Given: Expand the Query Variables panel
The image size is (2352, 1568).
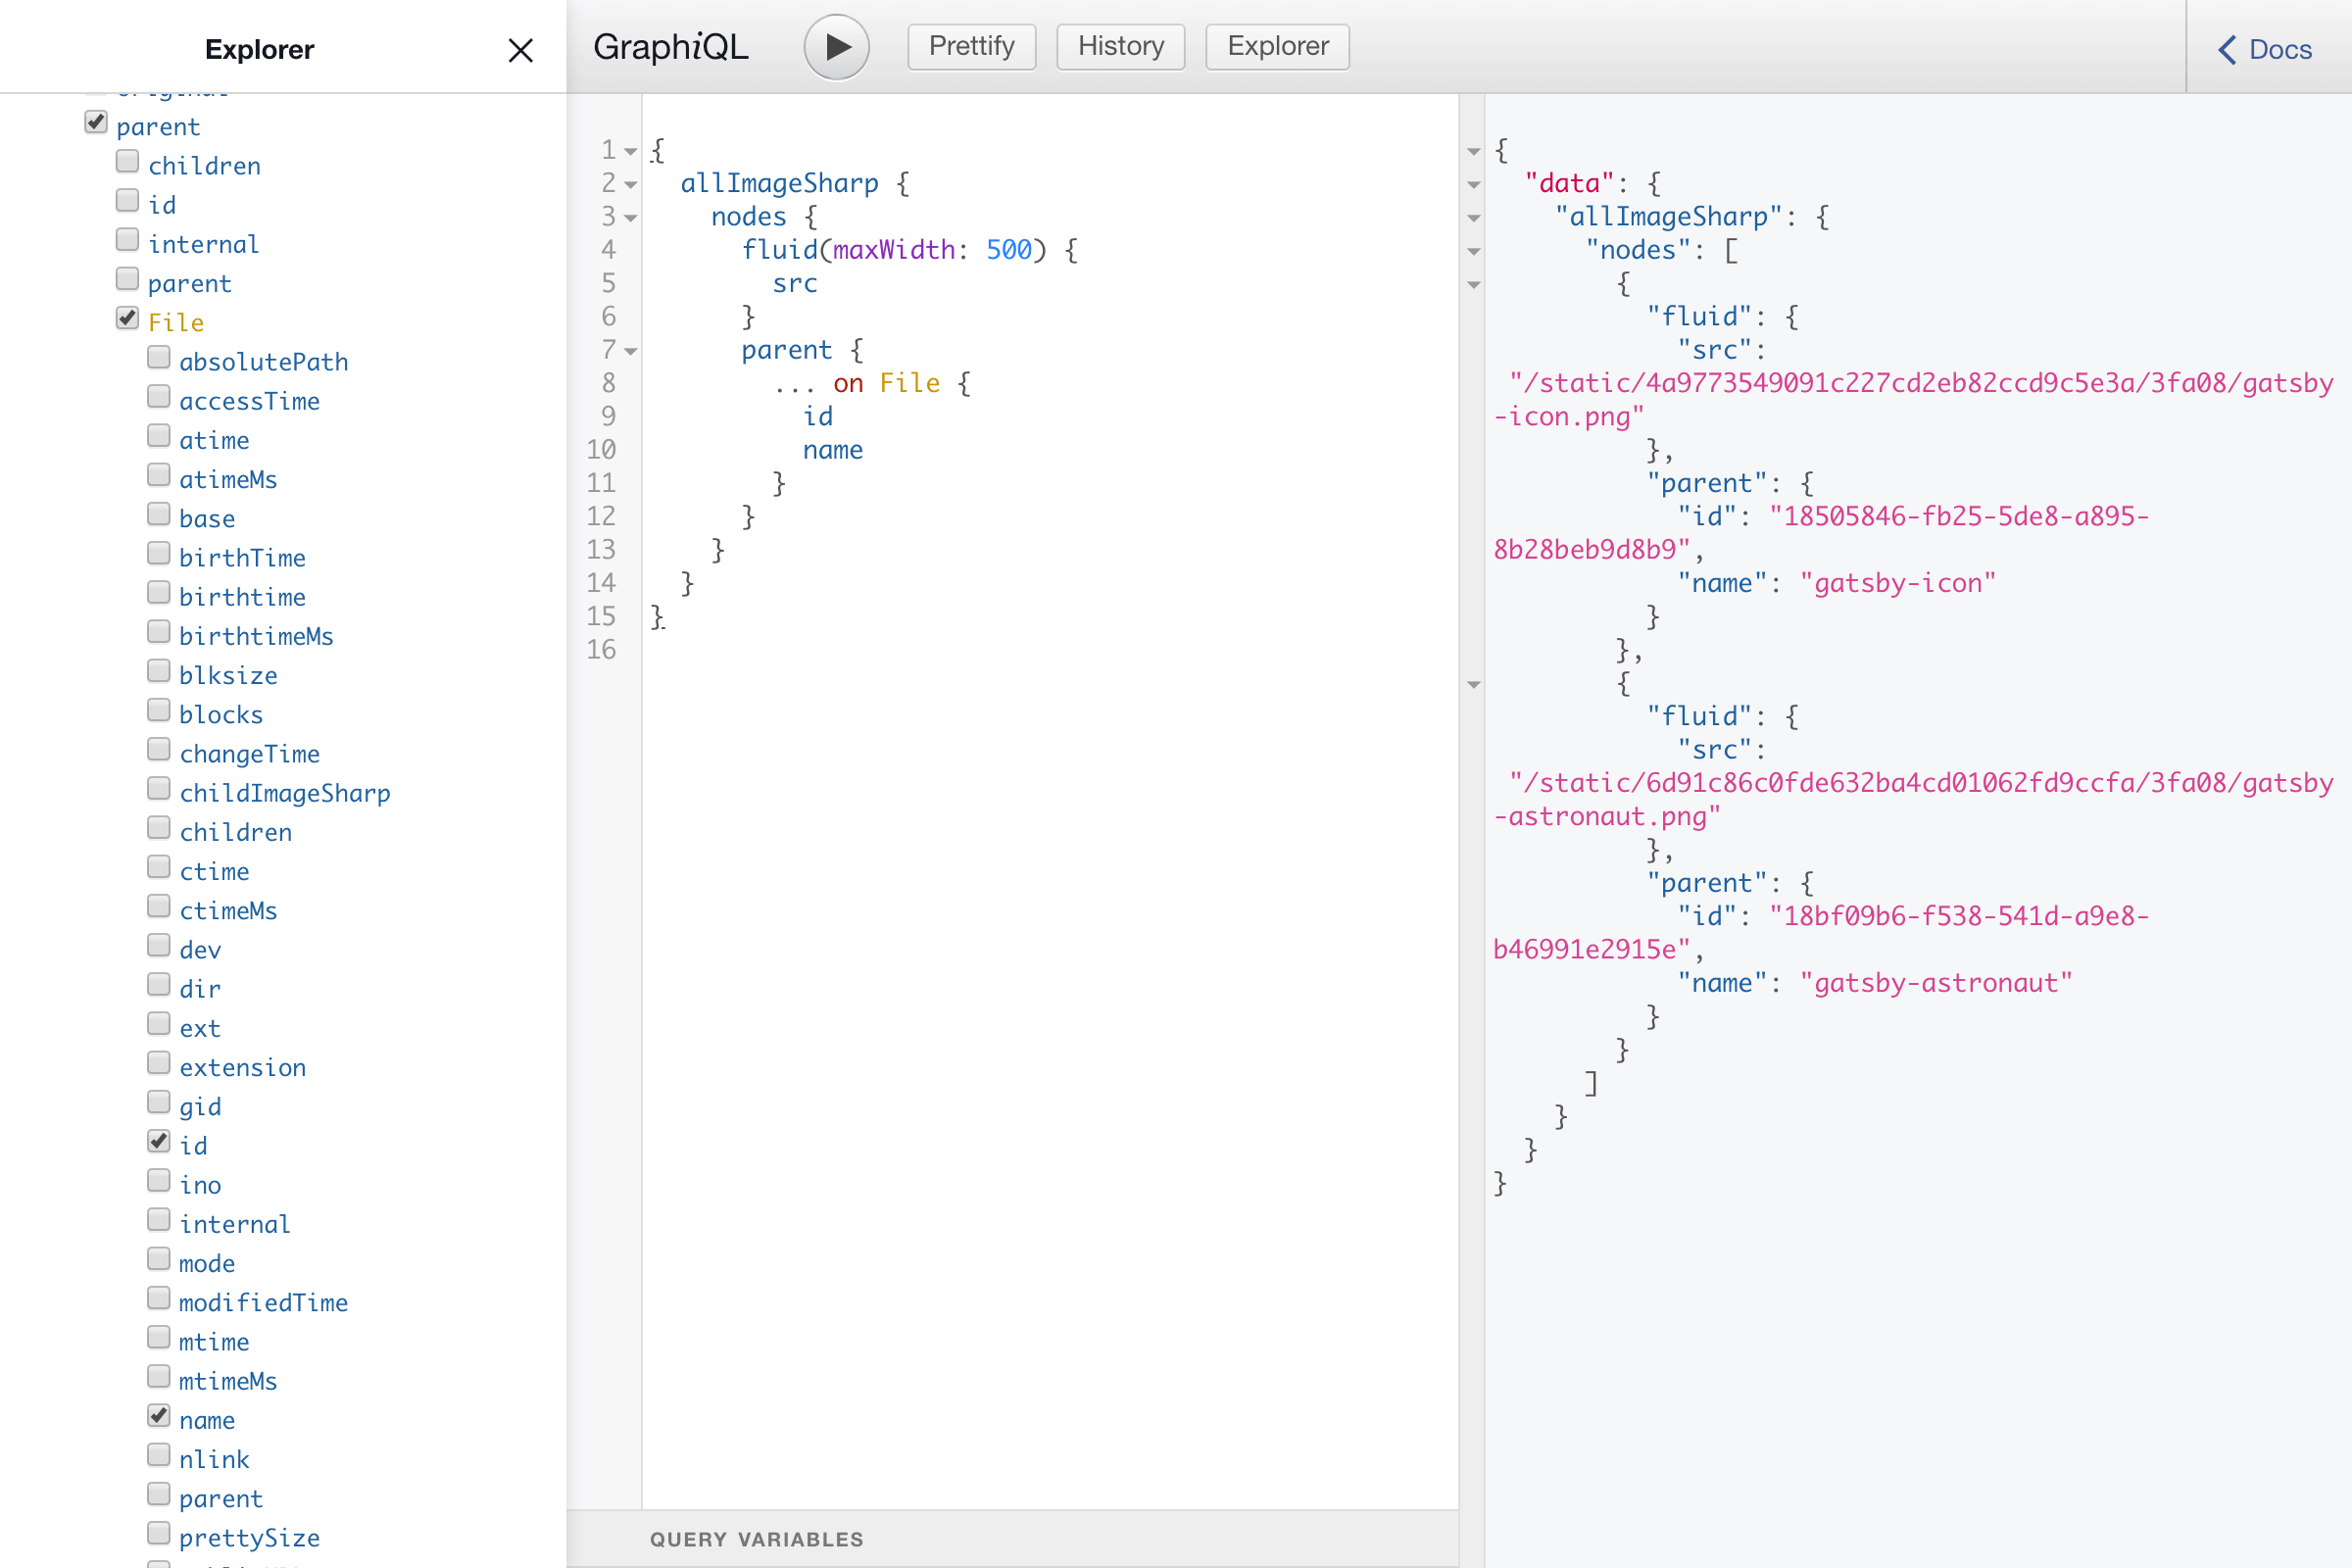Looking at the screenshot, I should pos(756,1539).
